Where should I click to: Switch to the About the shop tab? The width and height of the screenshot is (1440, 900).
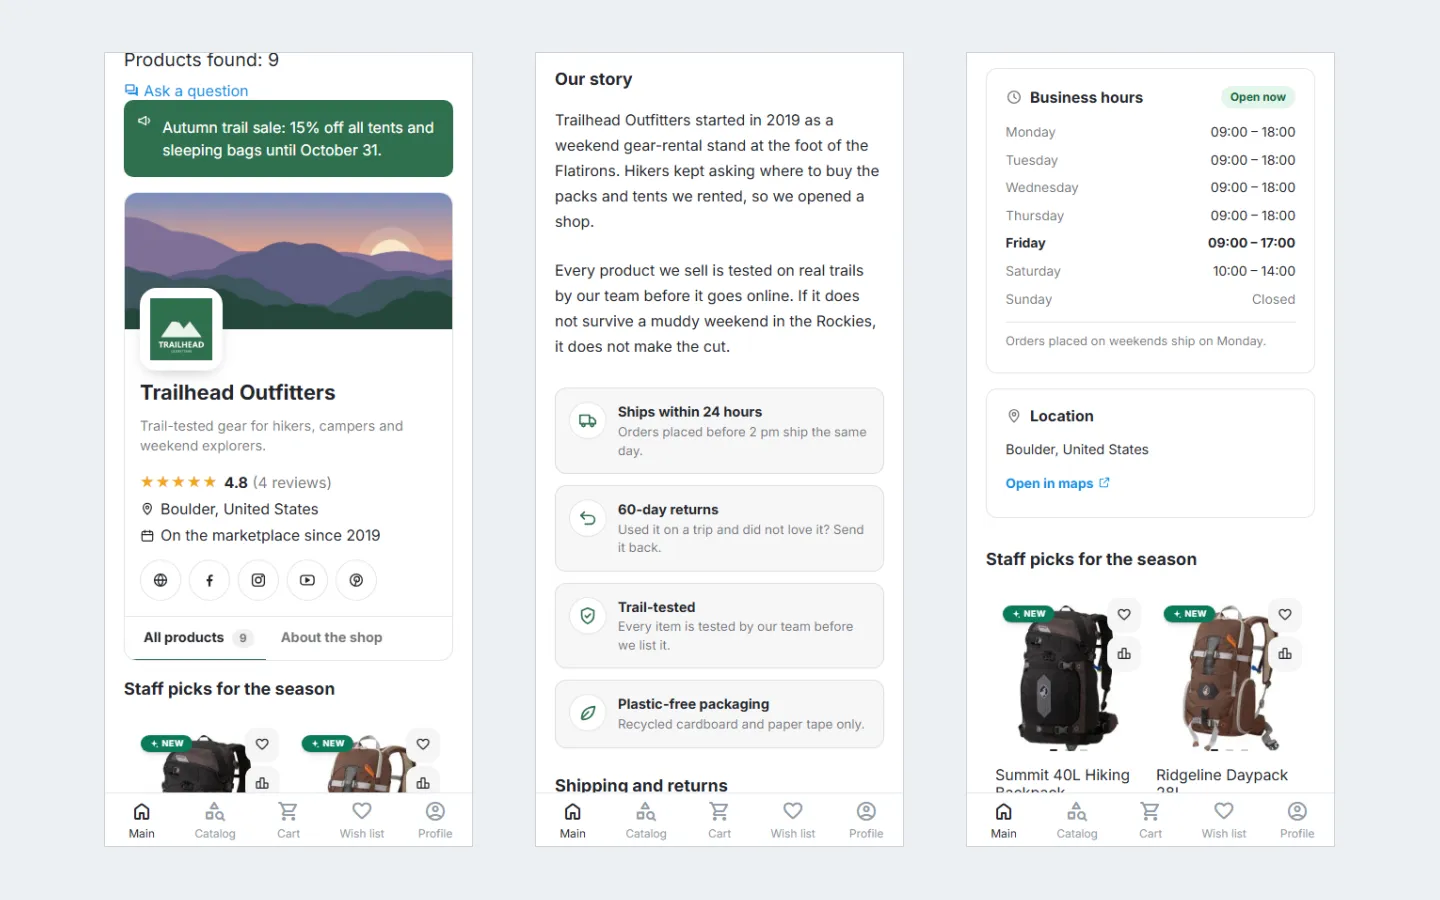331,638
